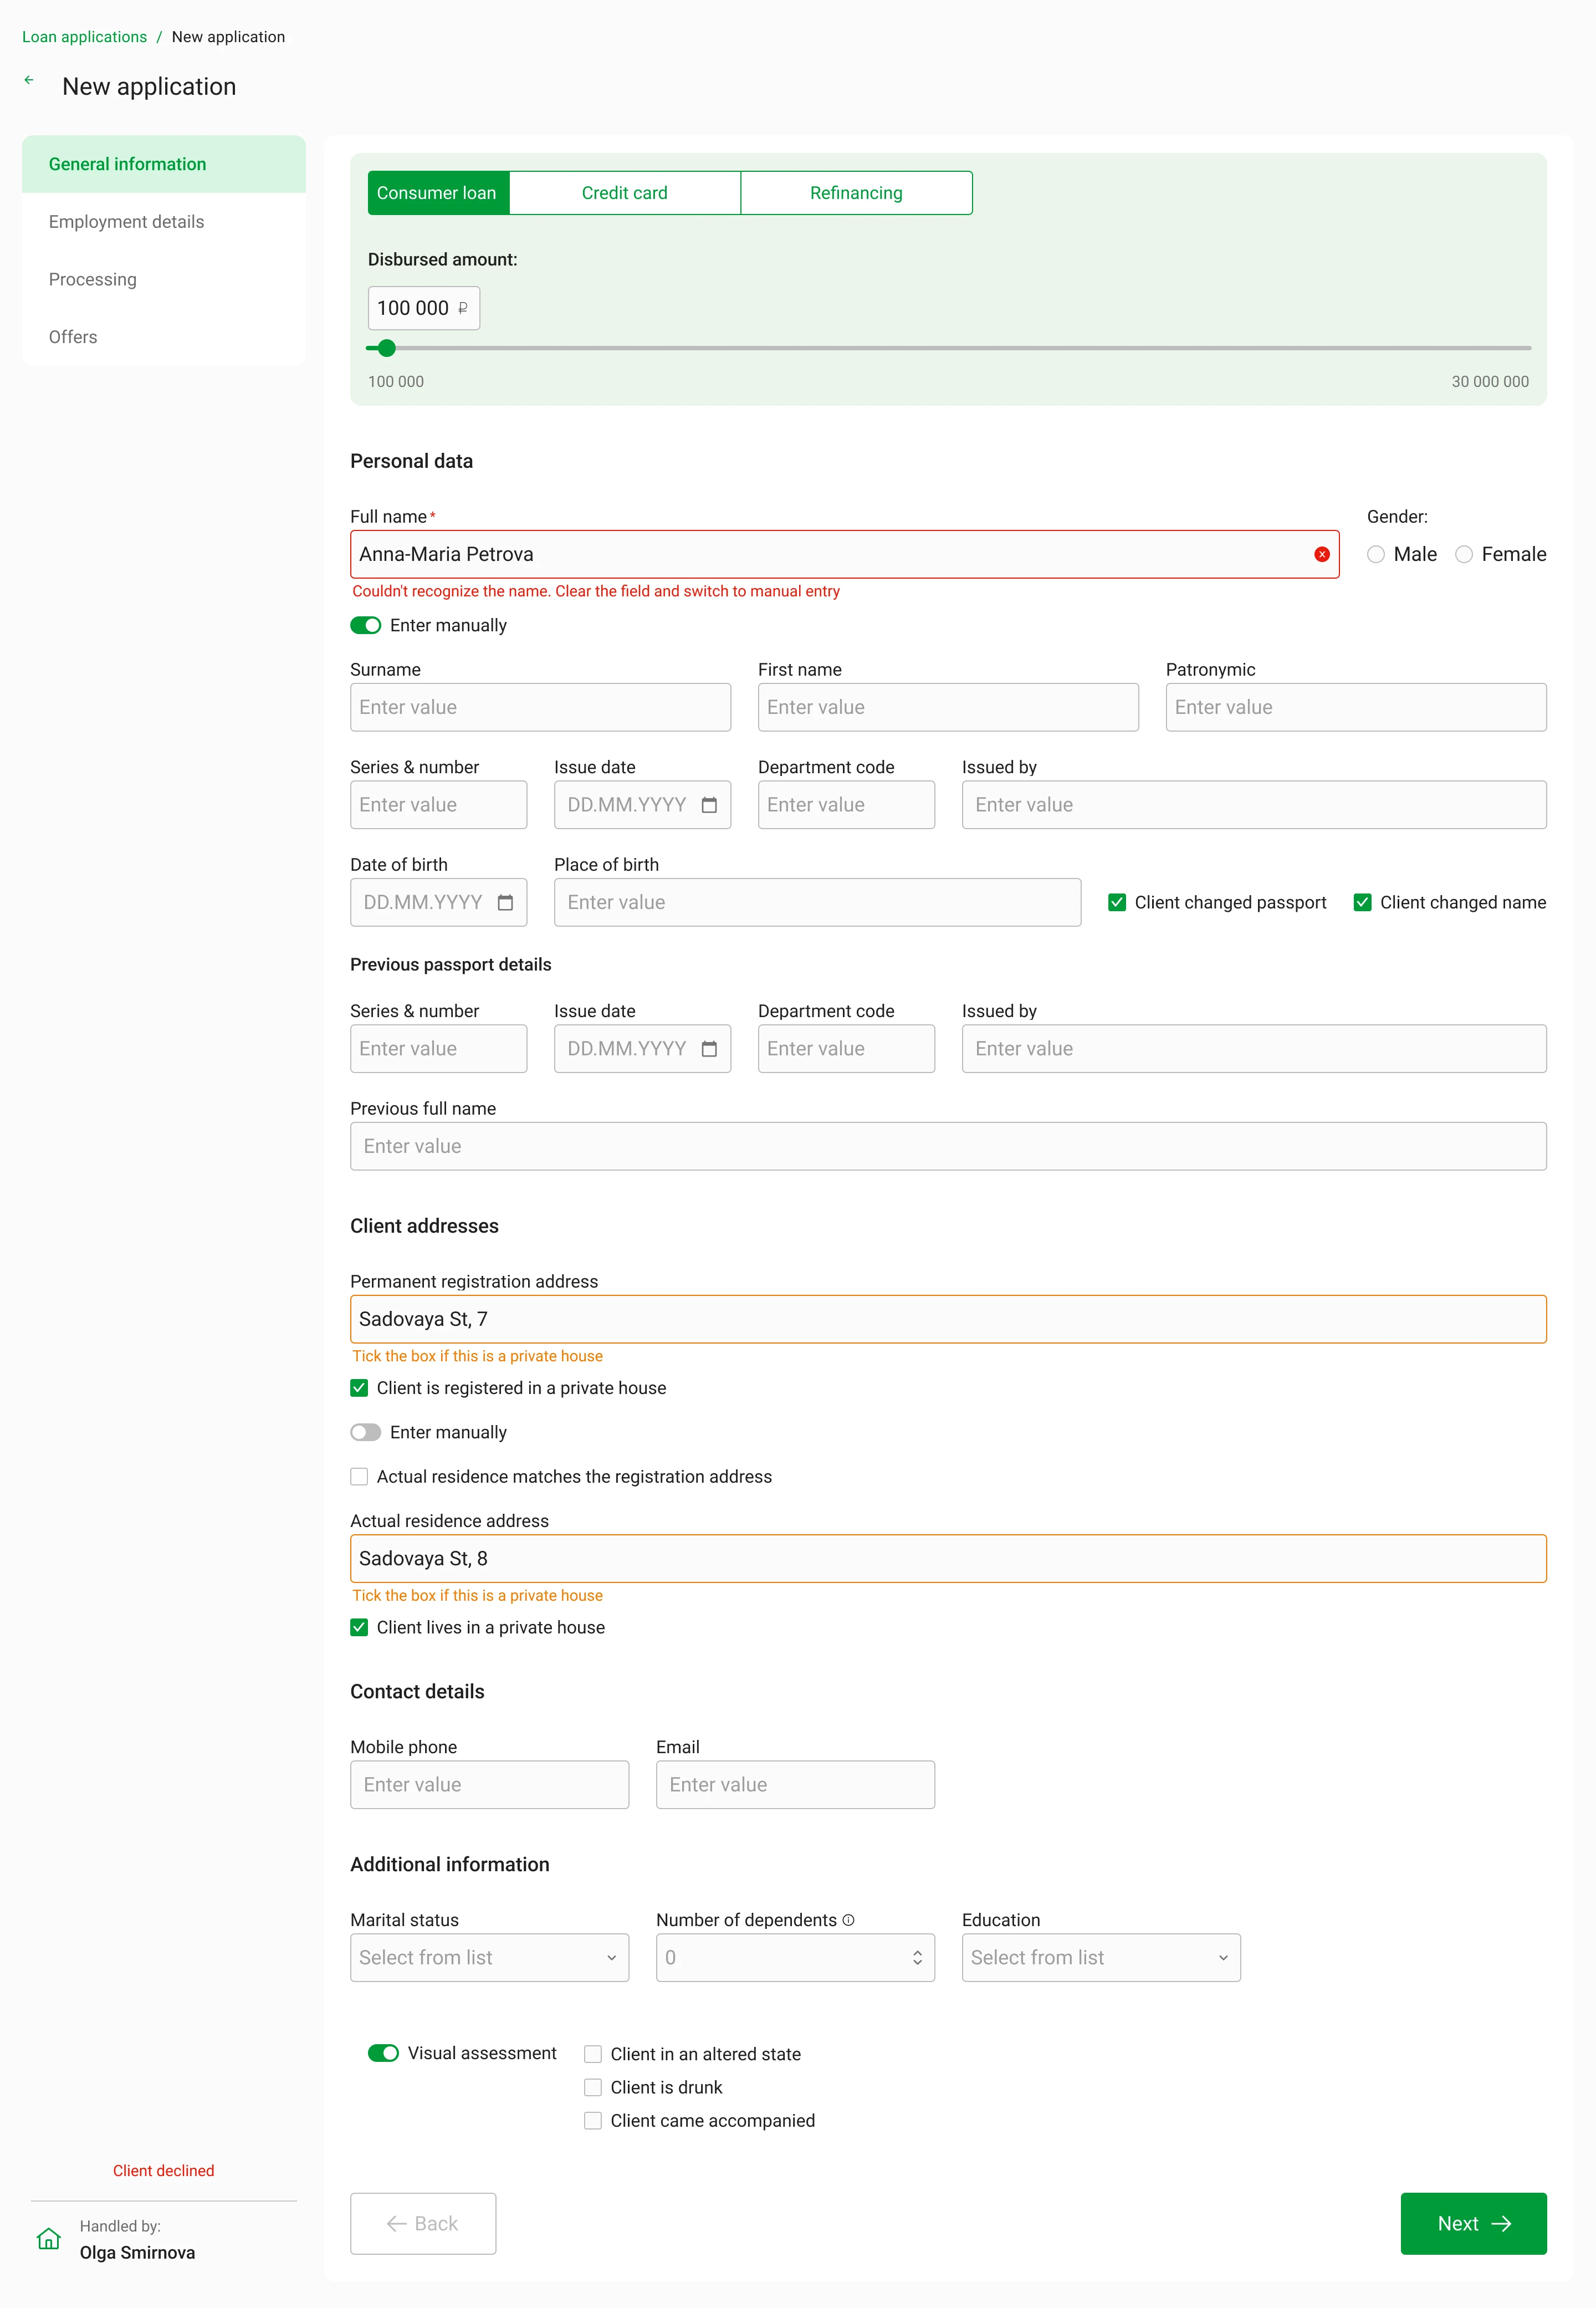Select Male gender radio button
The image size is (1596, 2308).
point(1376,554)
